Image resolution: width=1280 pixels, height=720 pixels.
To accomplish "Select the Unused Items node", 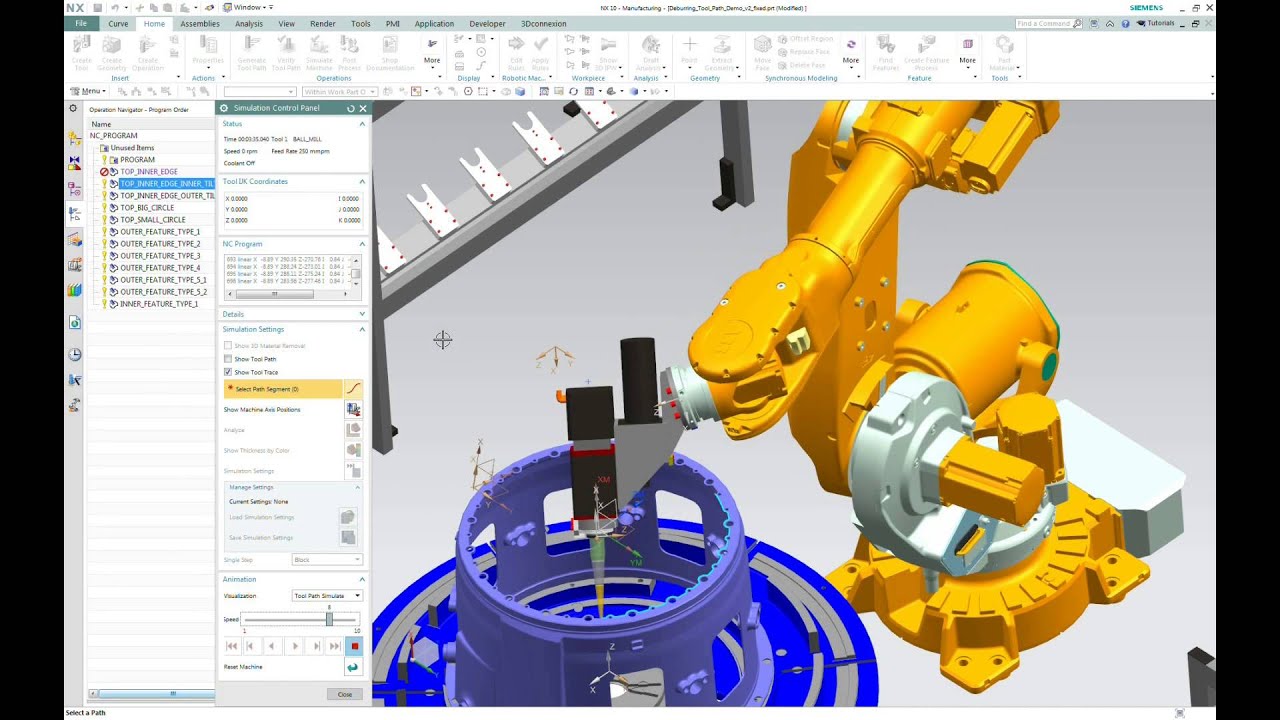I will pyautogui.click(x=132, y=148).
